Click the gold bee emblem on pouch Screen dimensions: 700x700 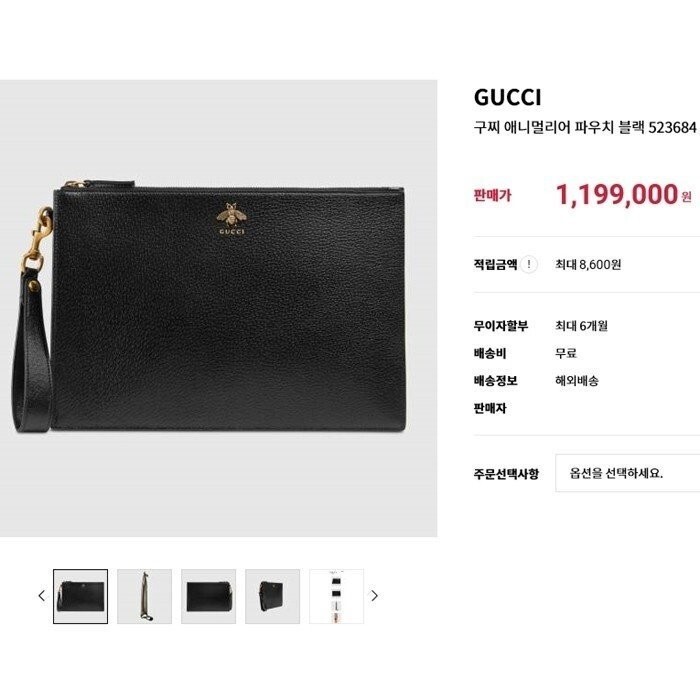[x=231, y=213]
